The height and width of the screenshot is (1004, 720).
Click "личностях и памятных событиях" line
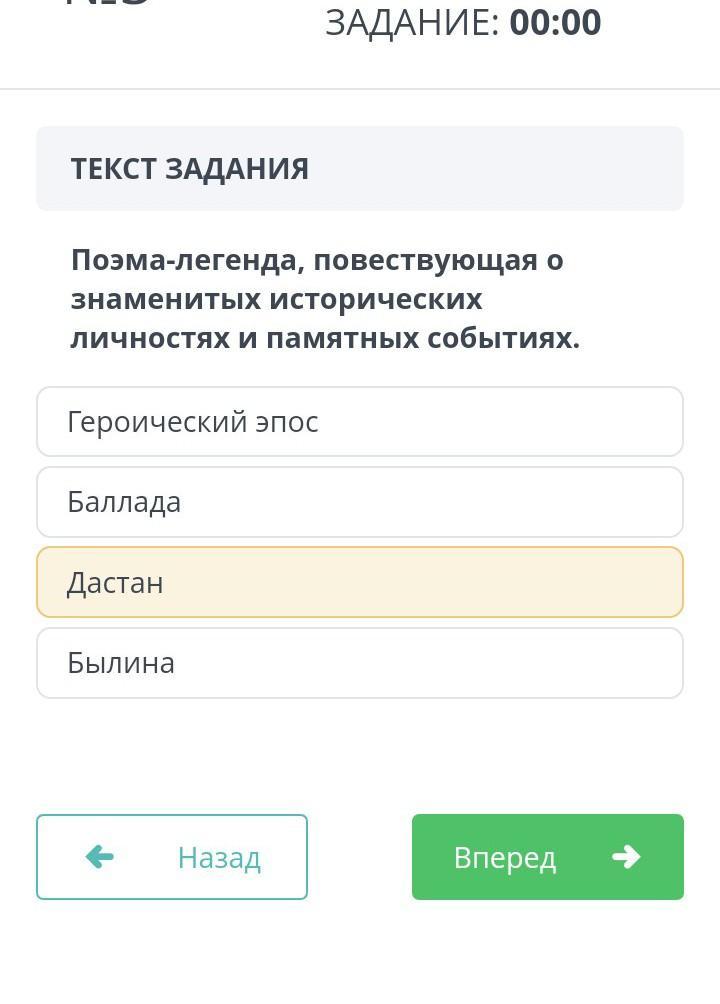pos(325,338)
